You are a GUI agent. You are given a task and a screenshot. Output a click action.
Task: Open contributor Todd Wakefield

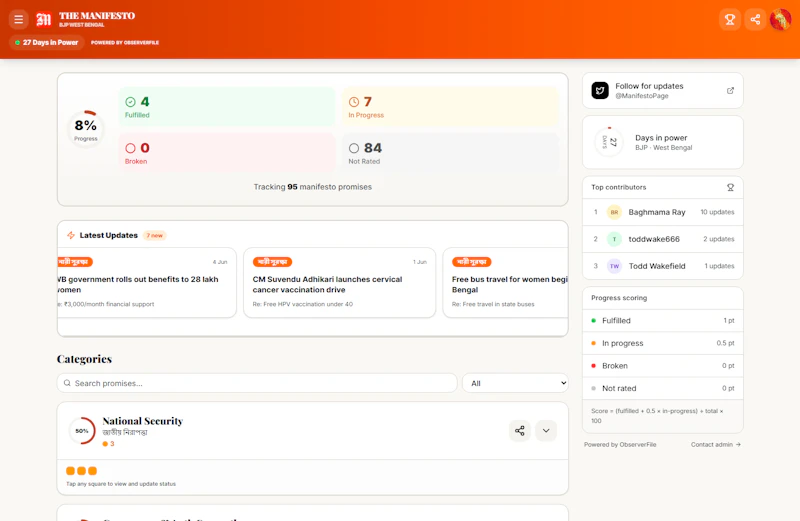tap(663, 266)
